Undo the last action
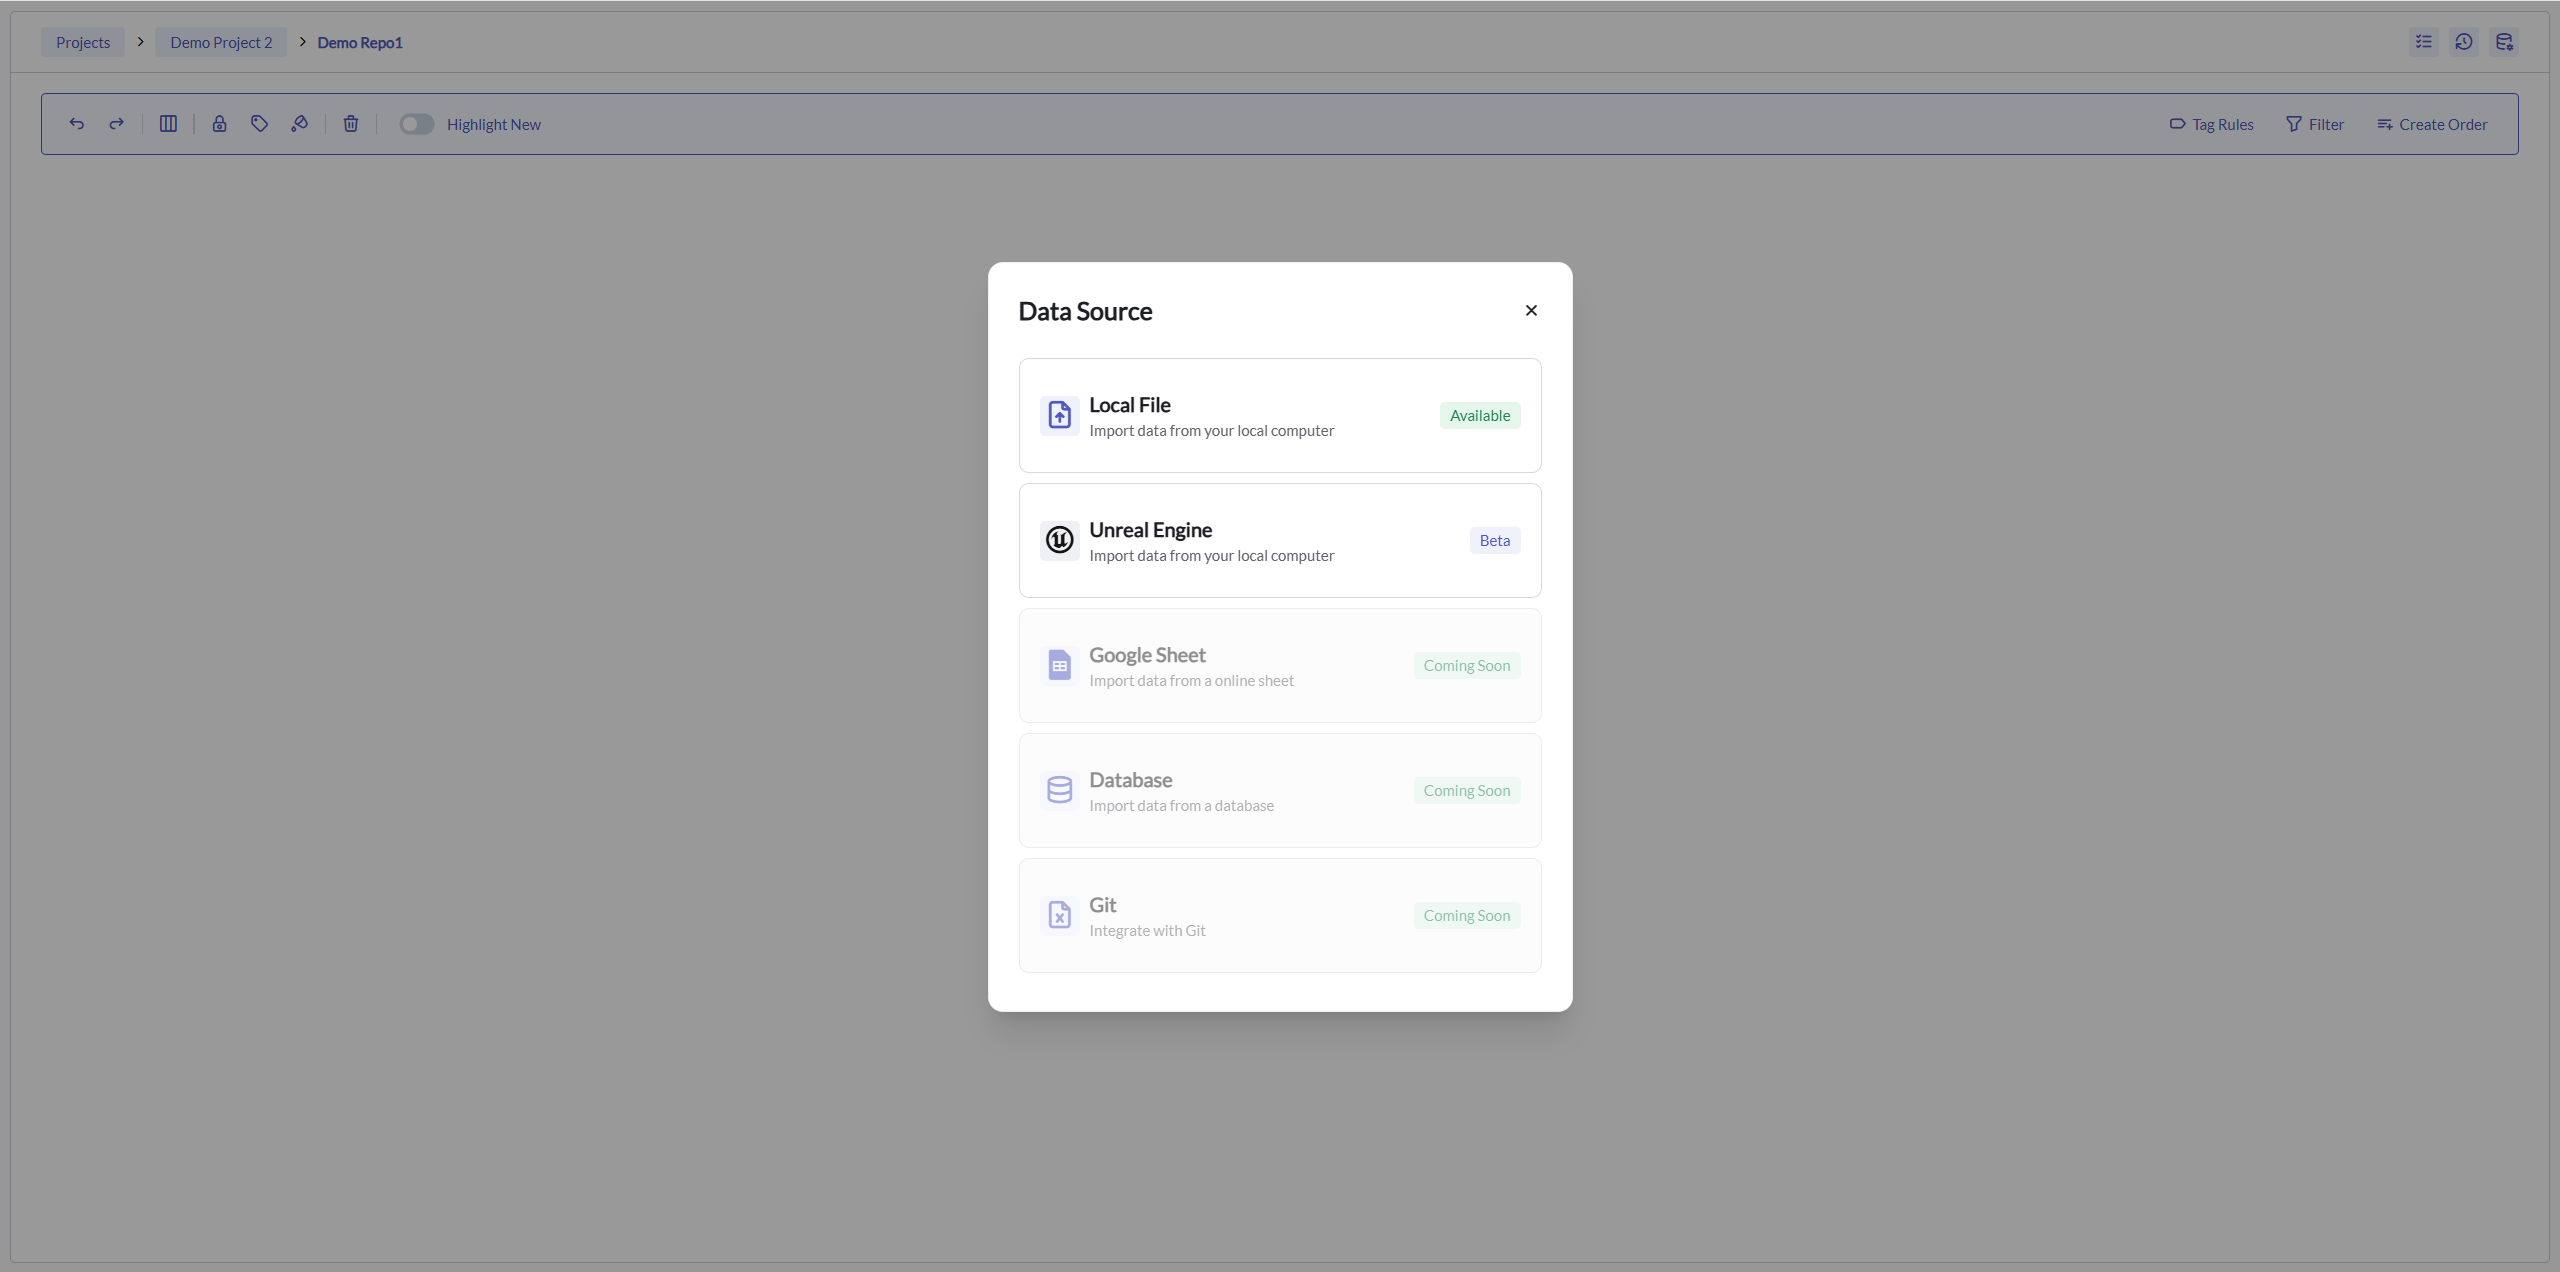 click(x=76, y=123)
